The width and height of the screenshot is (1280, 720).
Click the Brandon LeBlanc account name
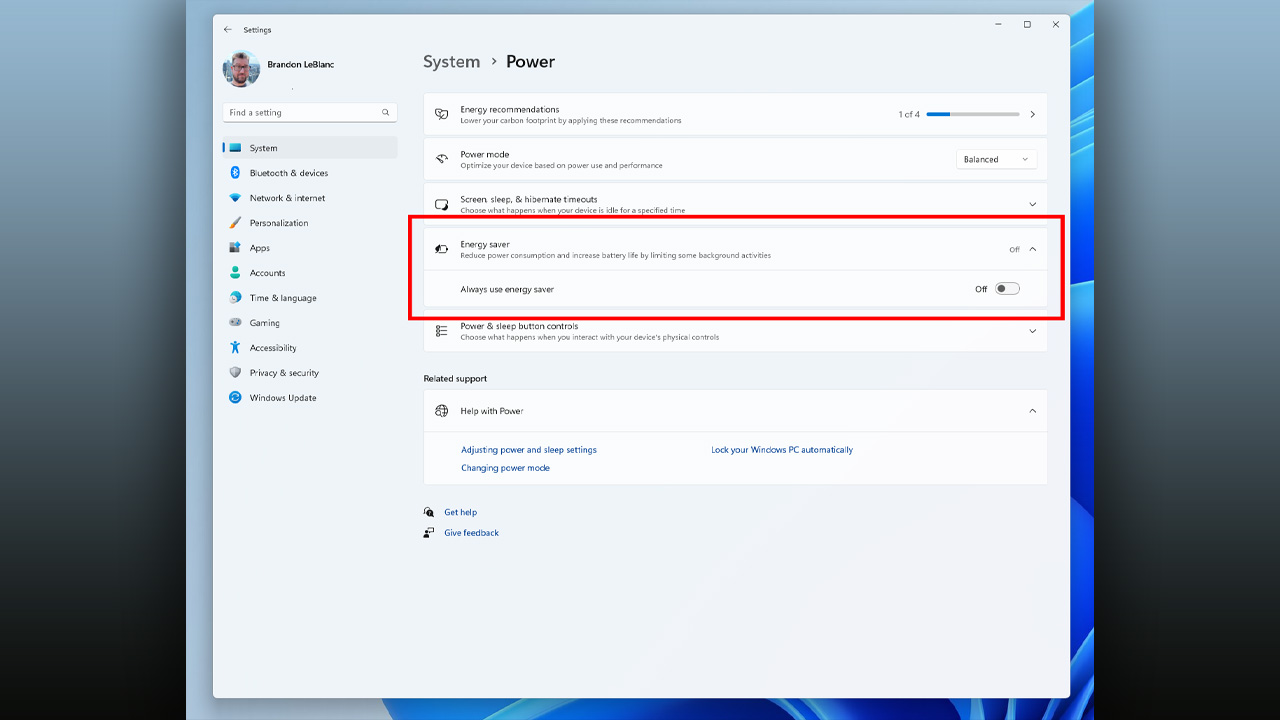pos(301,64)
